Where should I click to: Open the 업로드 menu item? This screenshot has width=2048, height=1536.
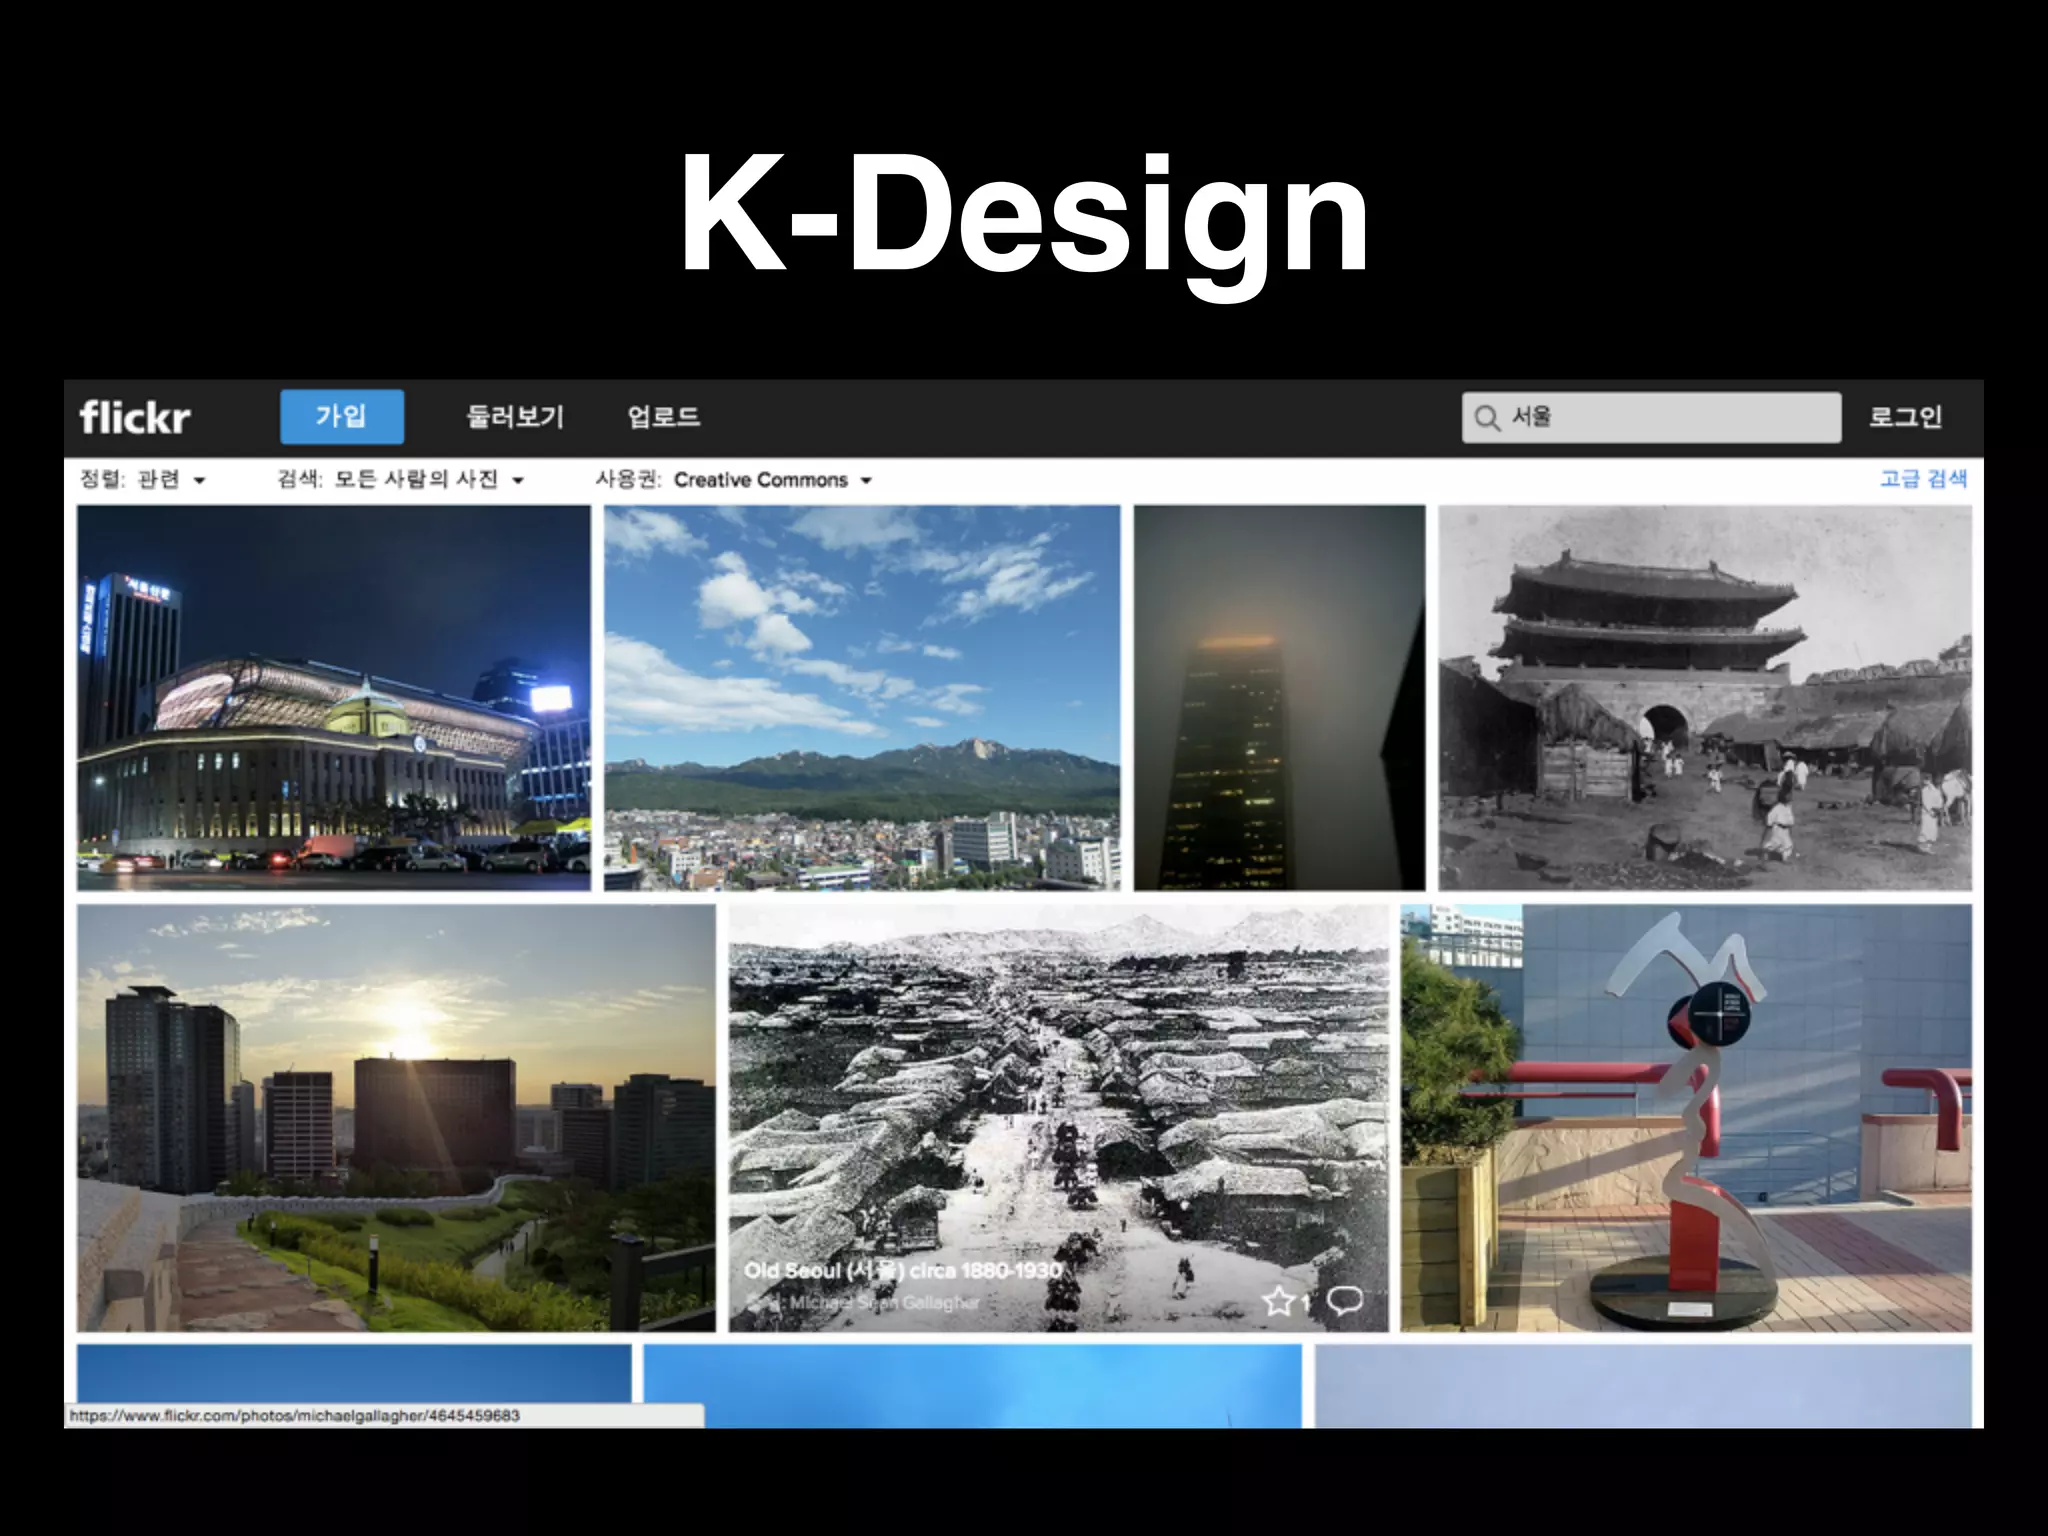pos(663,416)
